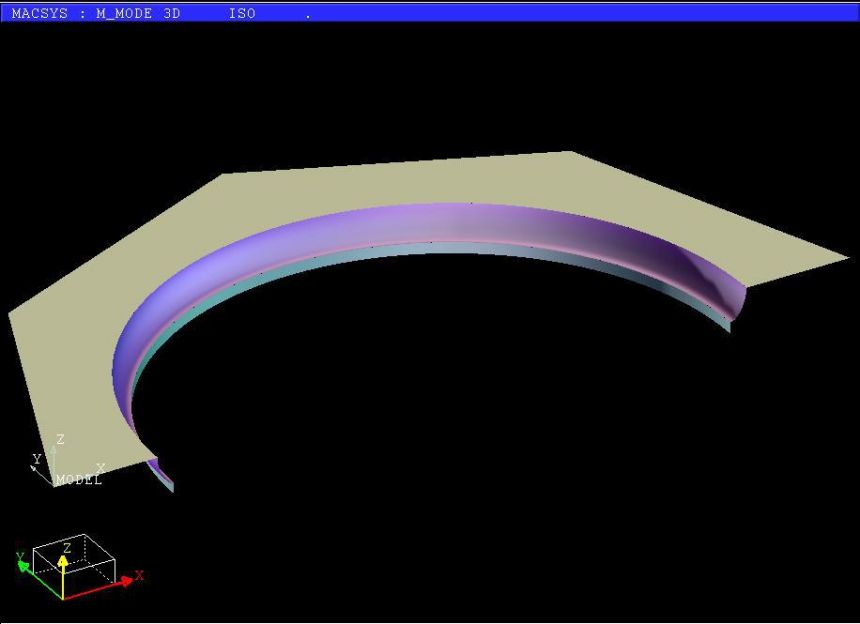Screen dimensions: 860x624
Task: Click the MODEL coordinate origin label
Action: [78, 480]
